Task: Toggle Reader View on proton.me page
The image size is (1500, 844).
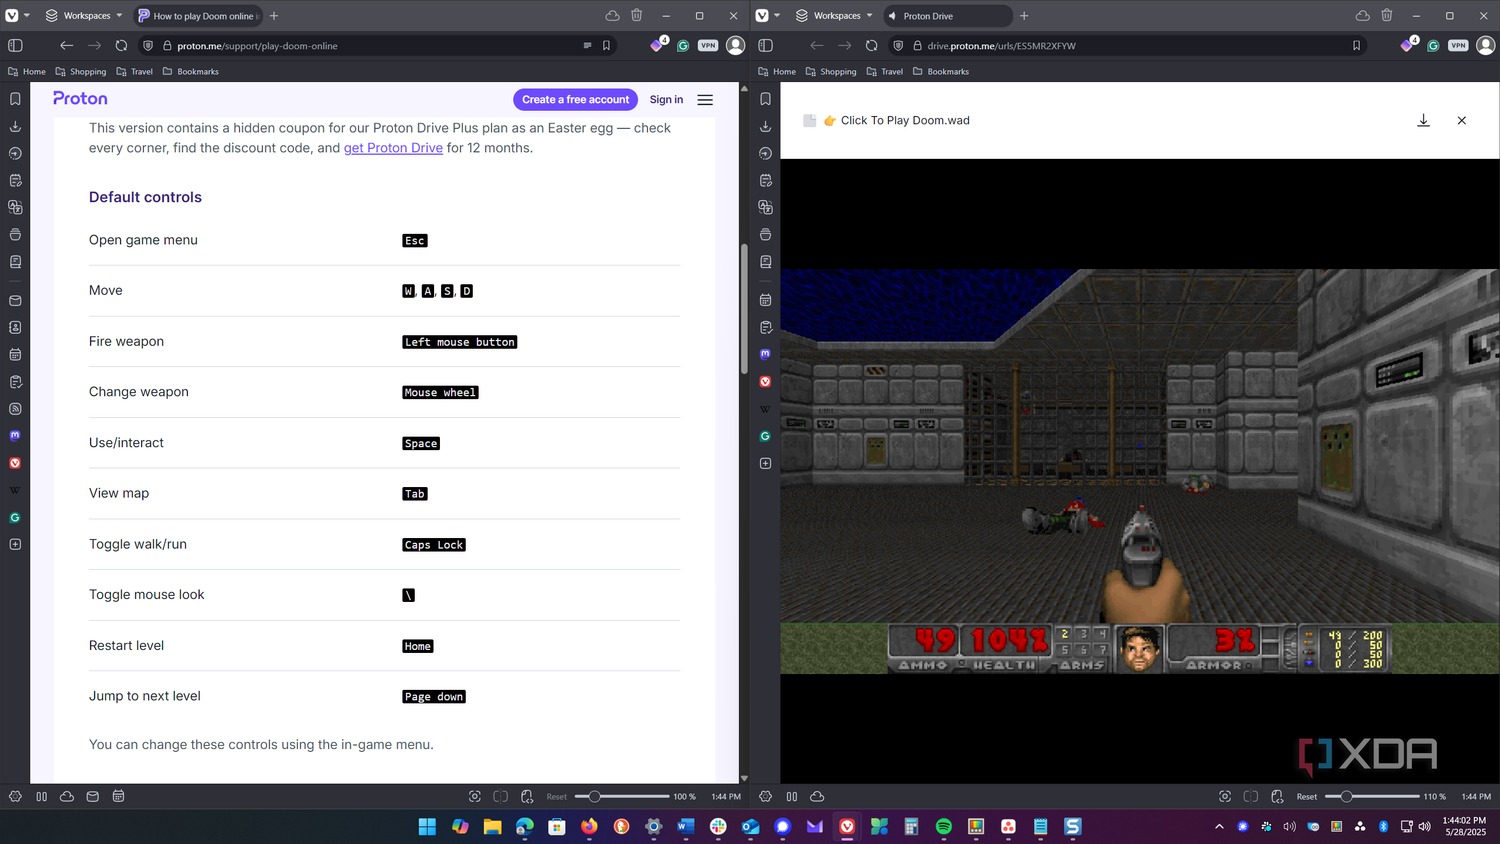Action: pos(587,45)
